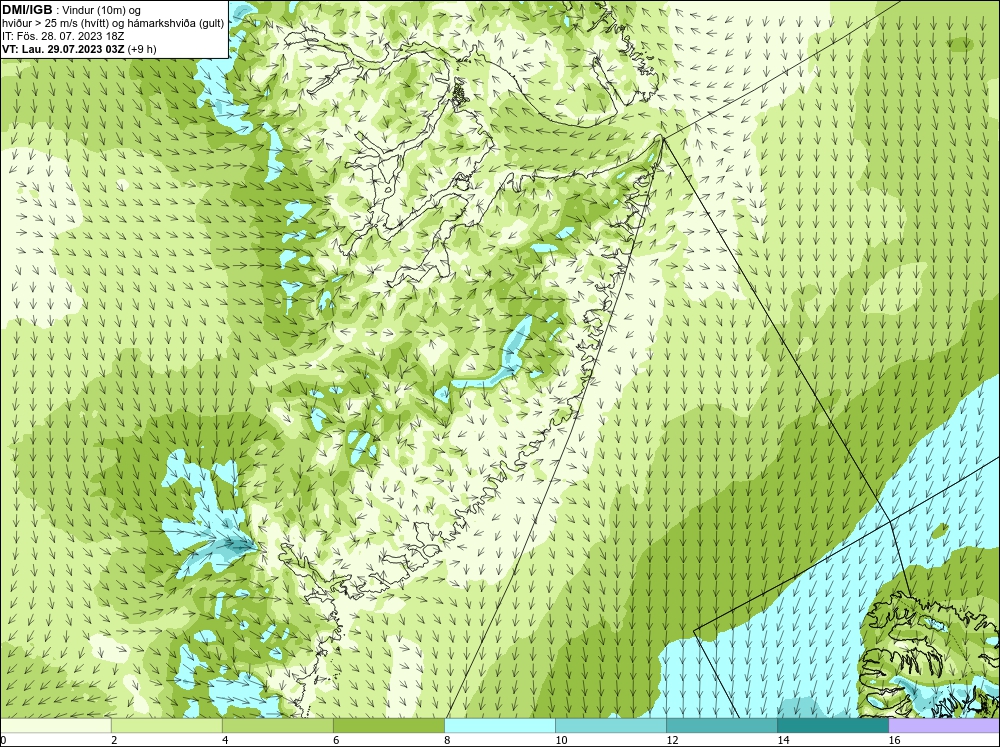Click the legend label '8'
This screenshot has height=747, width=1000.
(x=447, y=740)
